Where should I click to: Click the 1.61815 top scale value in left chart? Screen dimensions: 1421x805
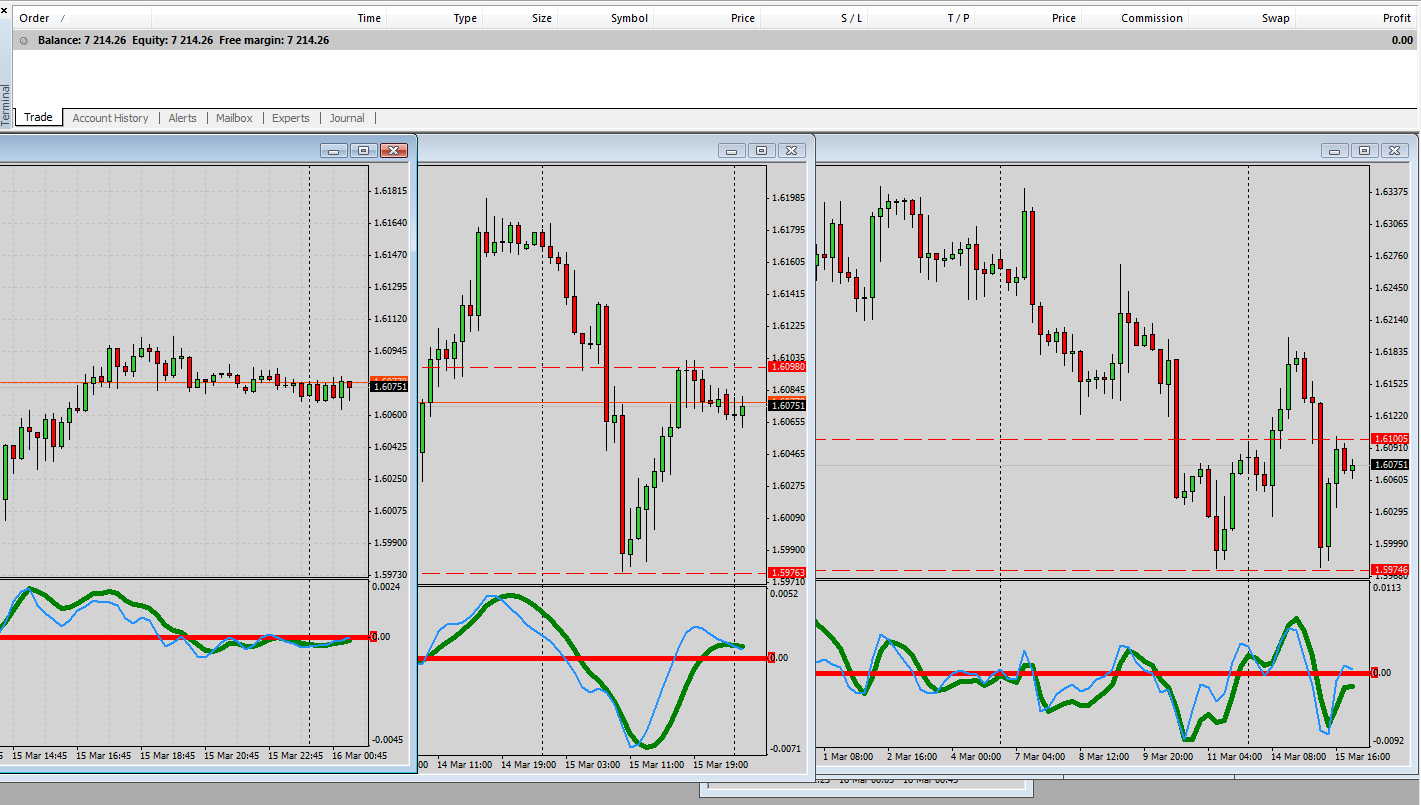coord(390,190)
